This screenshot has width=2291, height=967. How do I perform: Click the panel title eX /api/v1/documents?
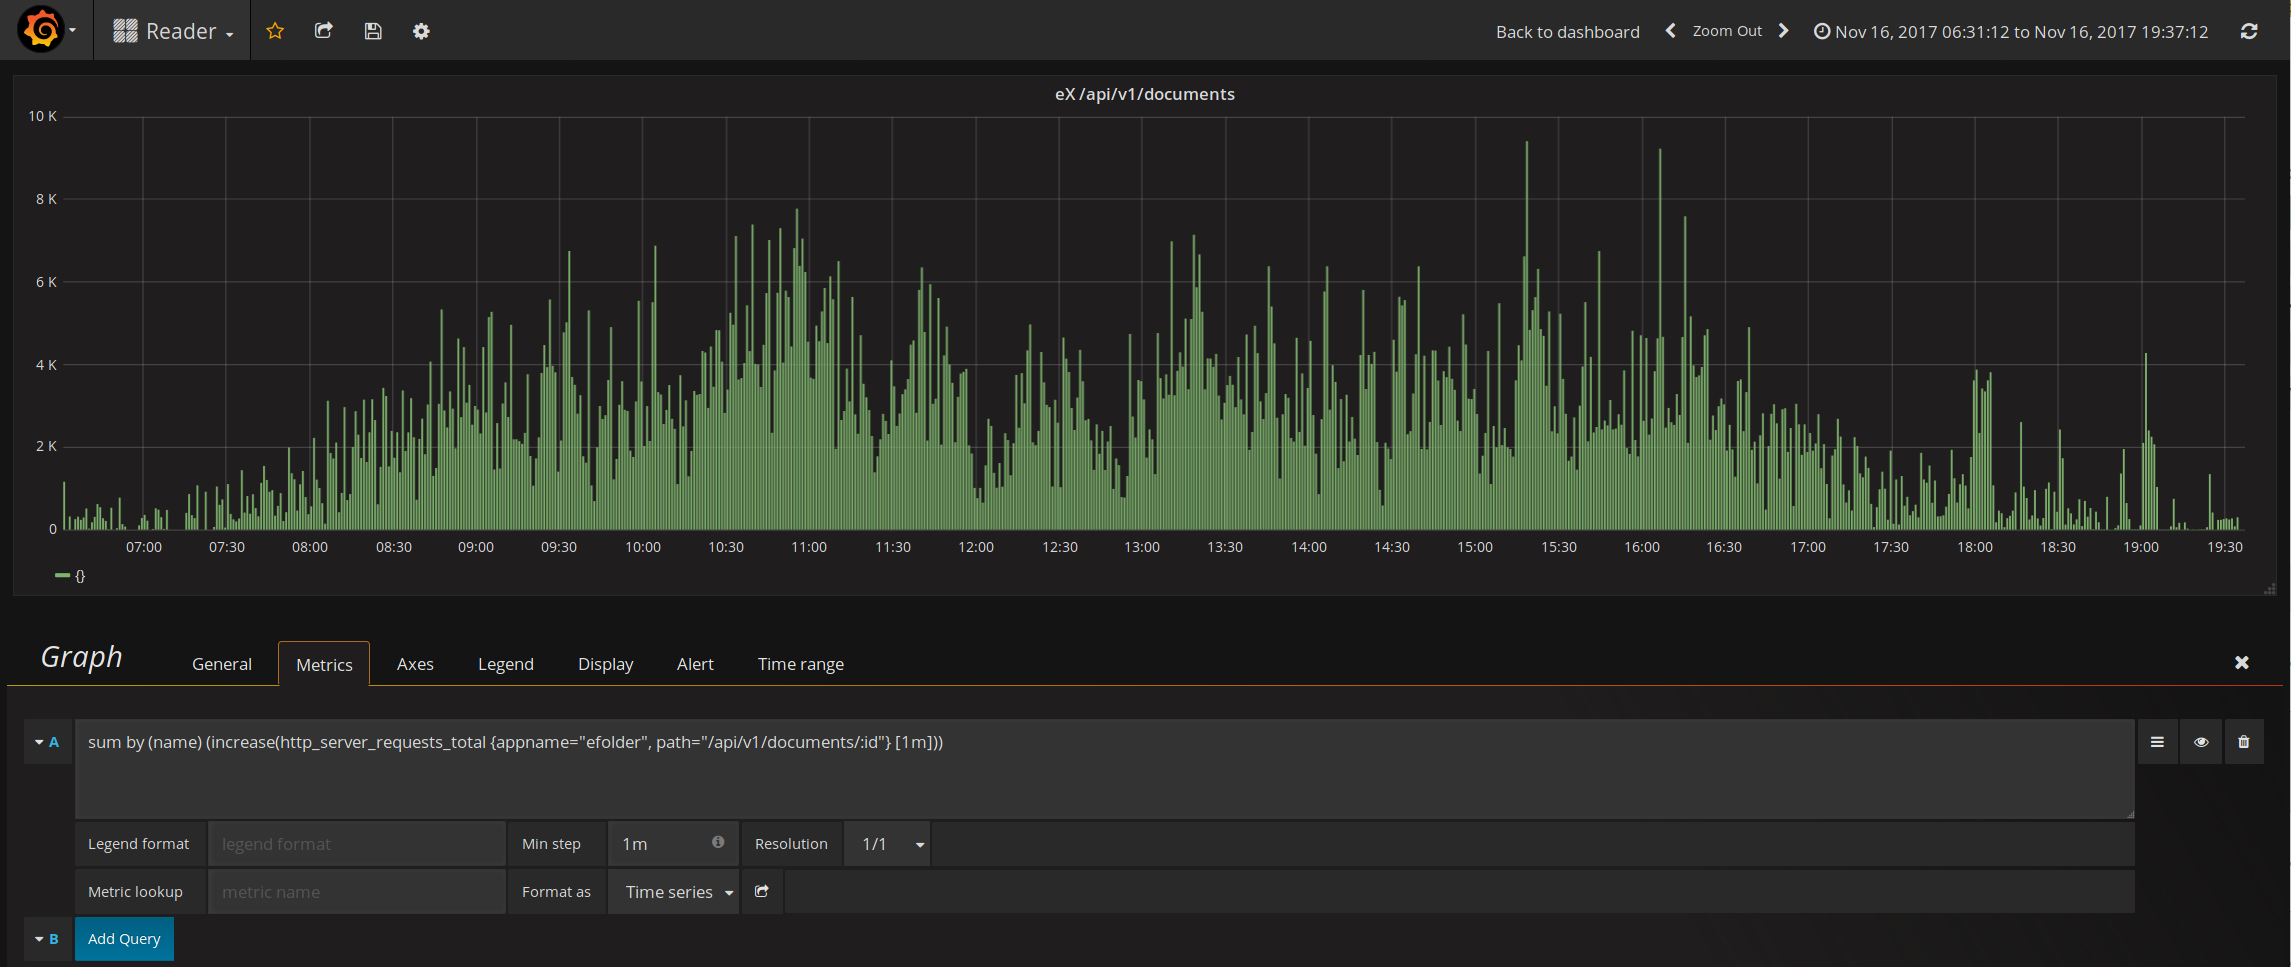point(1145,94)
